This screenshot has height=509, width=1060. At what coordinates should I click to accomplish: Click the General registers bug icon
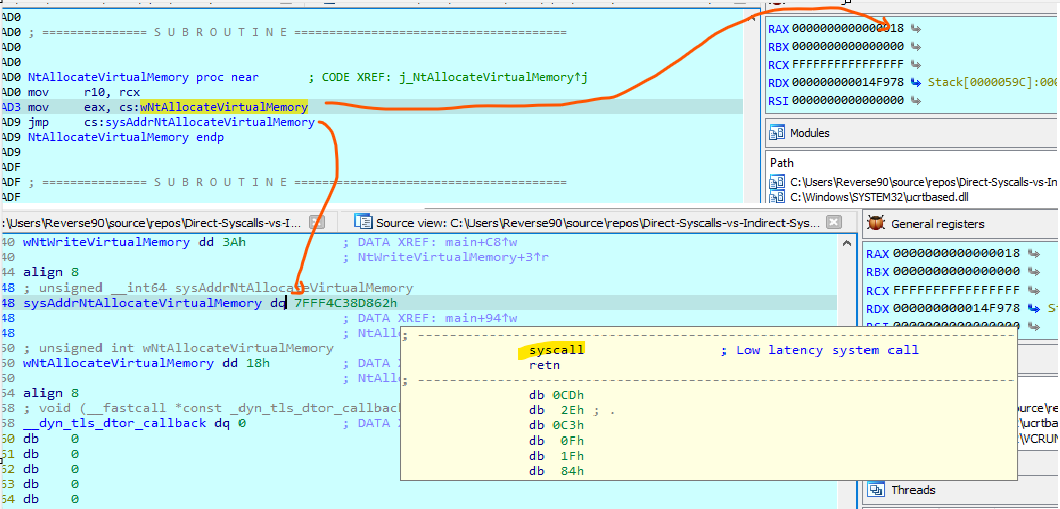coord(877,224)
